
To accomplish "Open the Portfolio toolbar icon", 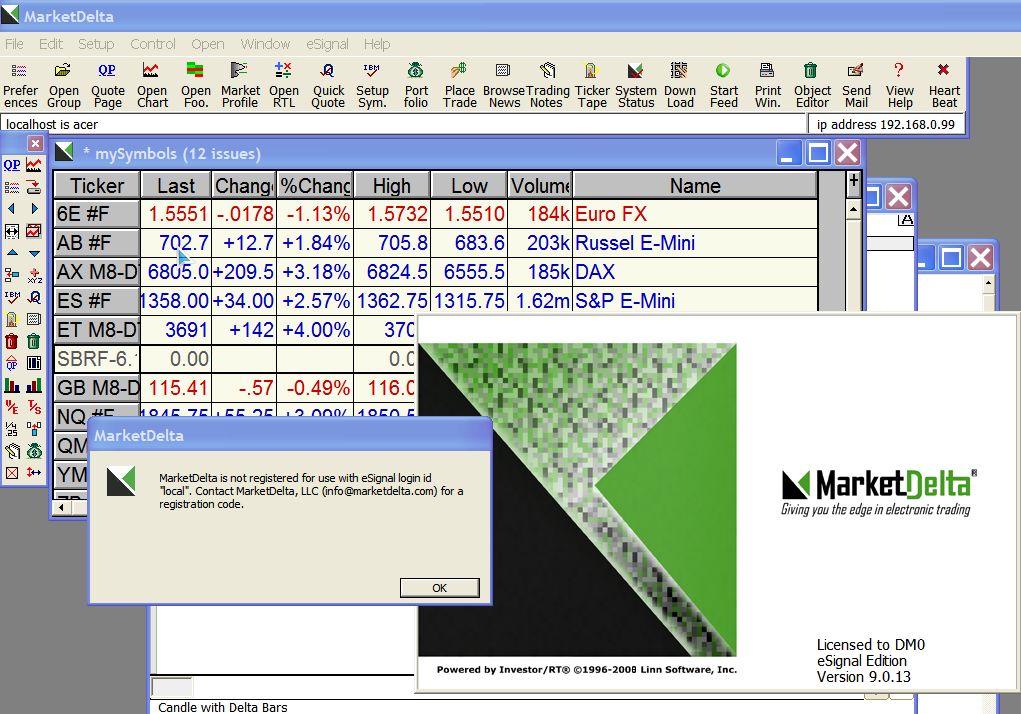I will click(x=416, y=84).
